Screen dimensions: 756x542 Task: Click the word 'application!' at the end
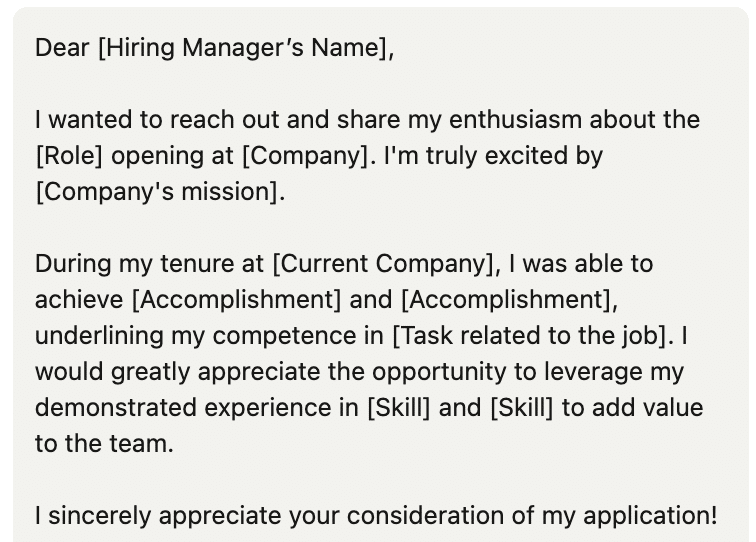pos(650,516)
